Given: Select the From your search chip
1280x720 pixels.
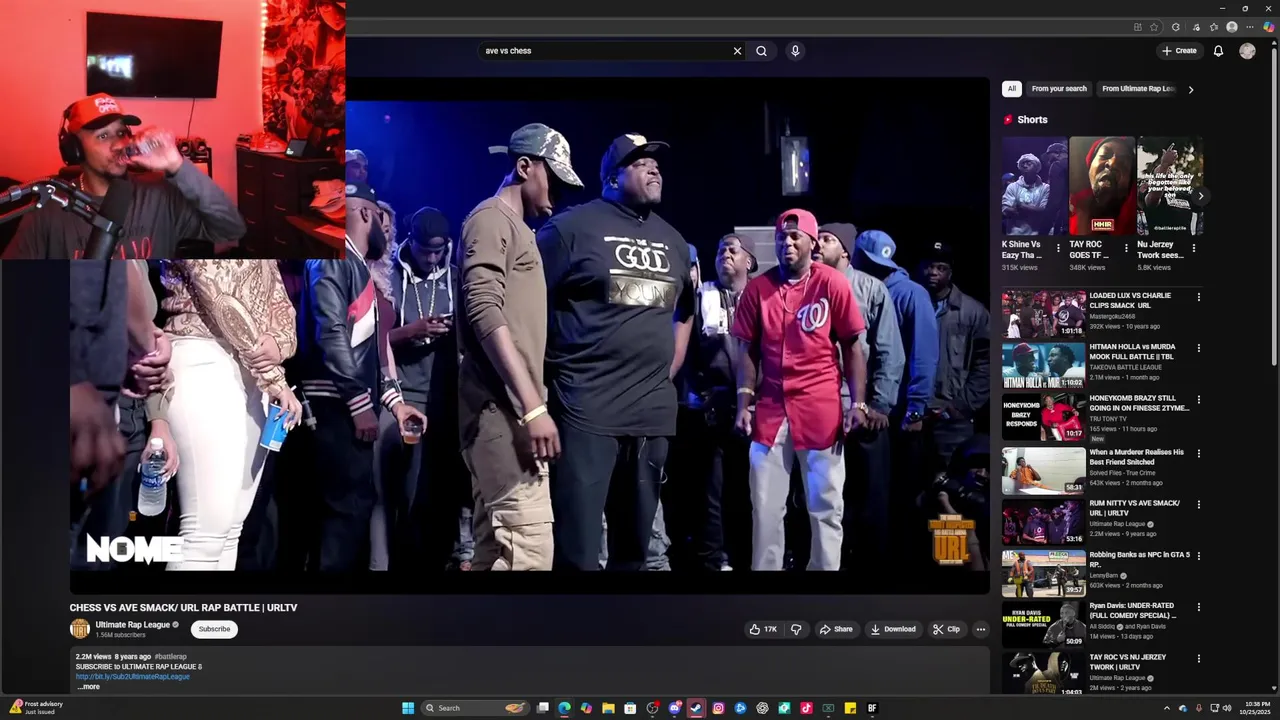Looking at the screenshot, I should click(1059, 89).
